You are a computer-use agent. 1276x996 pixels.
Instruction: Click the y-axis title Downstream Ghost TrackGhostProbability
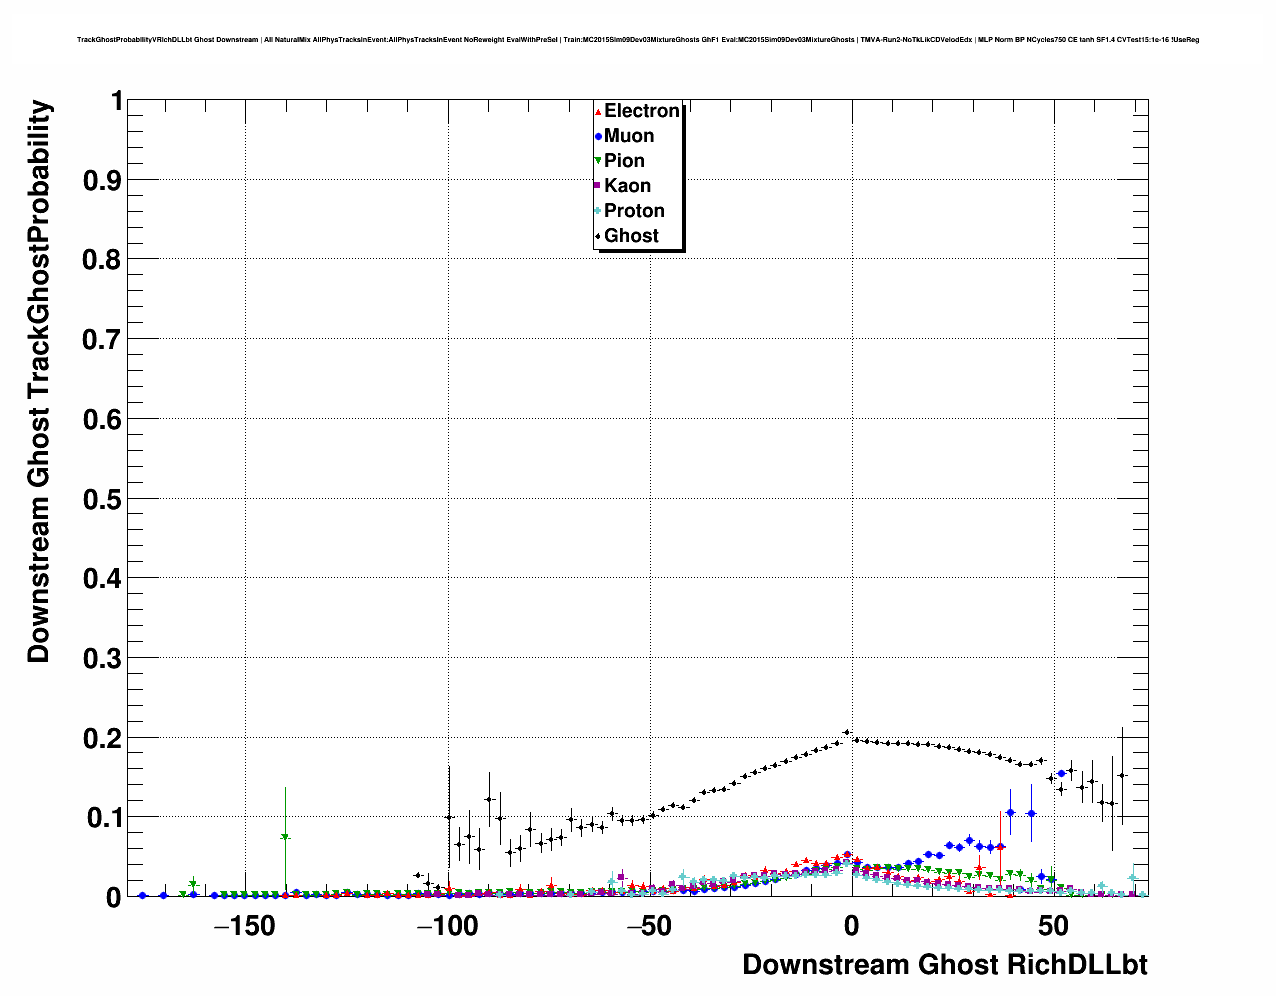[39, 382]
